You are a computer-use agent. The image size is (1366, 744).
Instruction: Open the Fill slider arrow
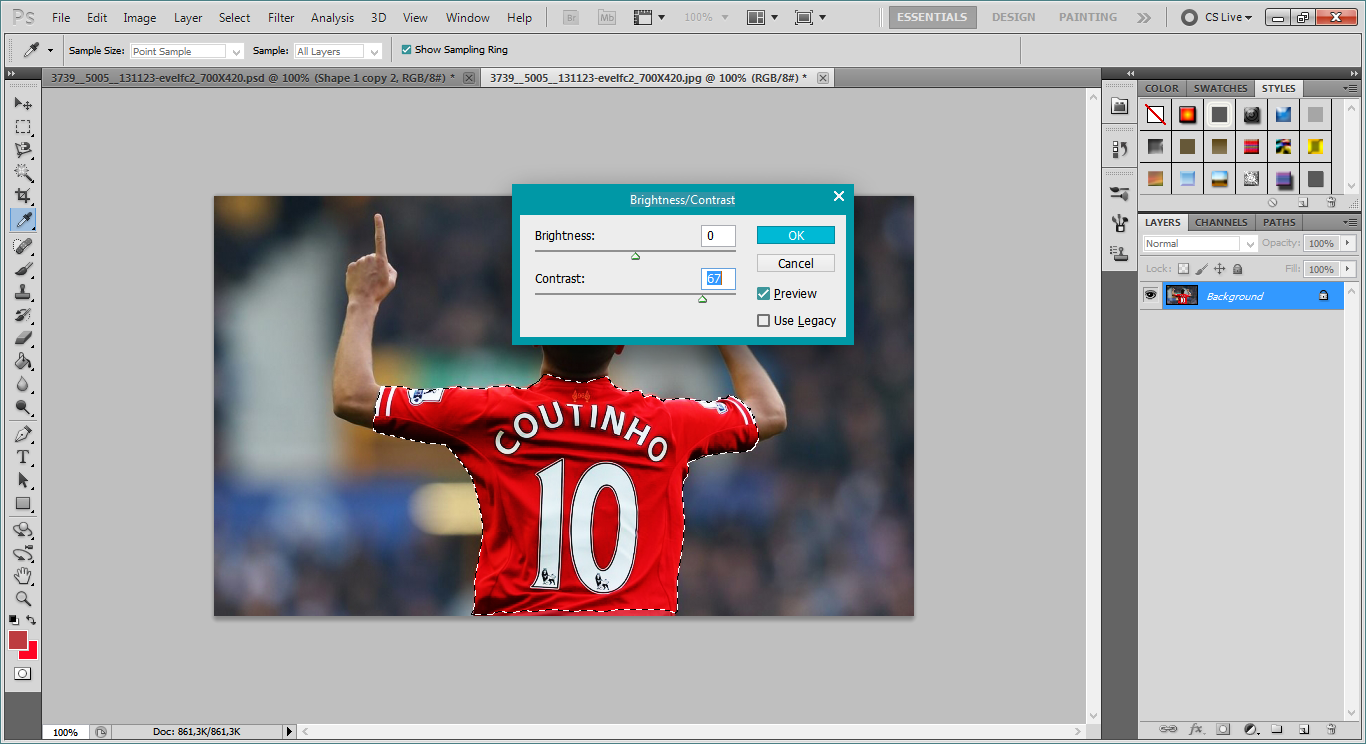[x=1348, y=269]
